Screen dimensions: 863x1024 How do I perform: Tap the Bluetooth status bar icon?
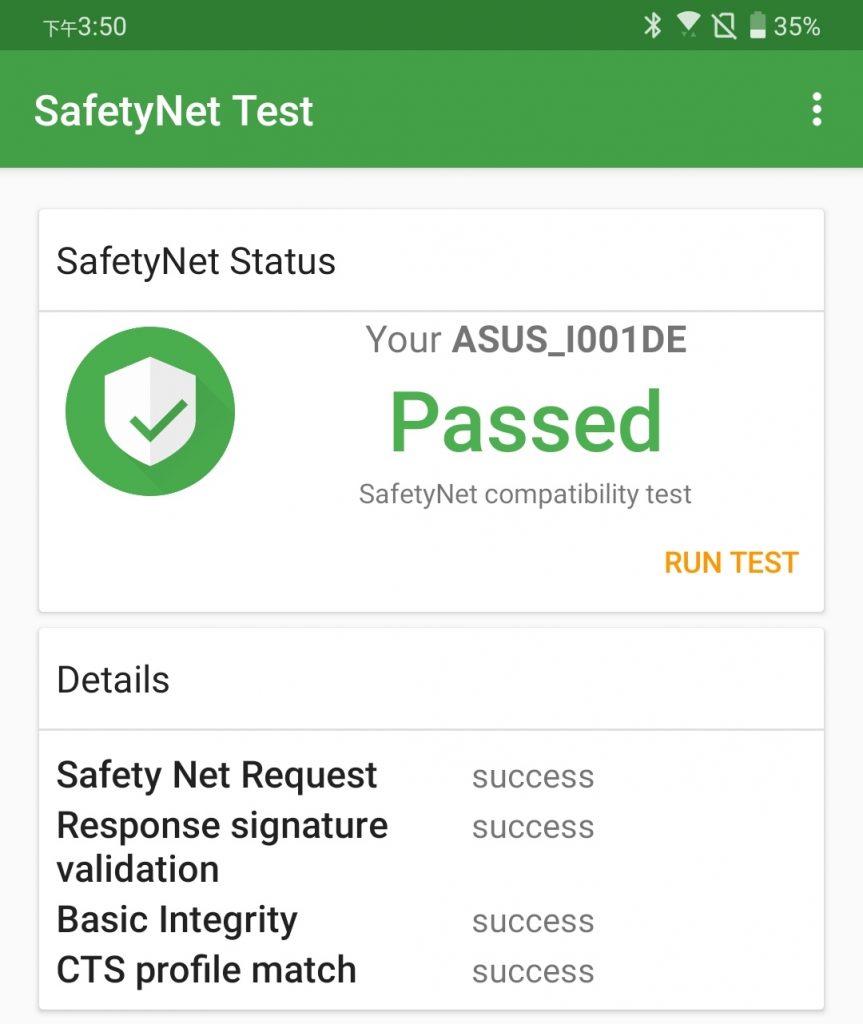653,26
